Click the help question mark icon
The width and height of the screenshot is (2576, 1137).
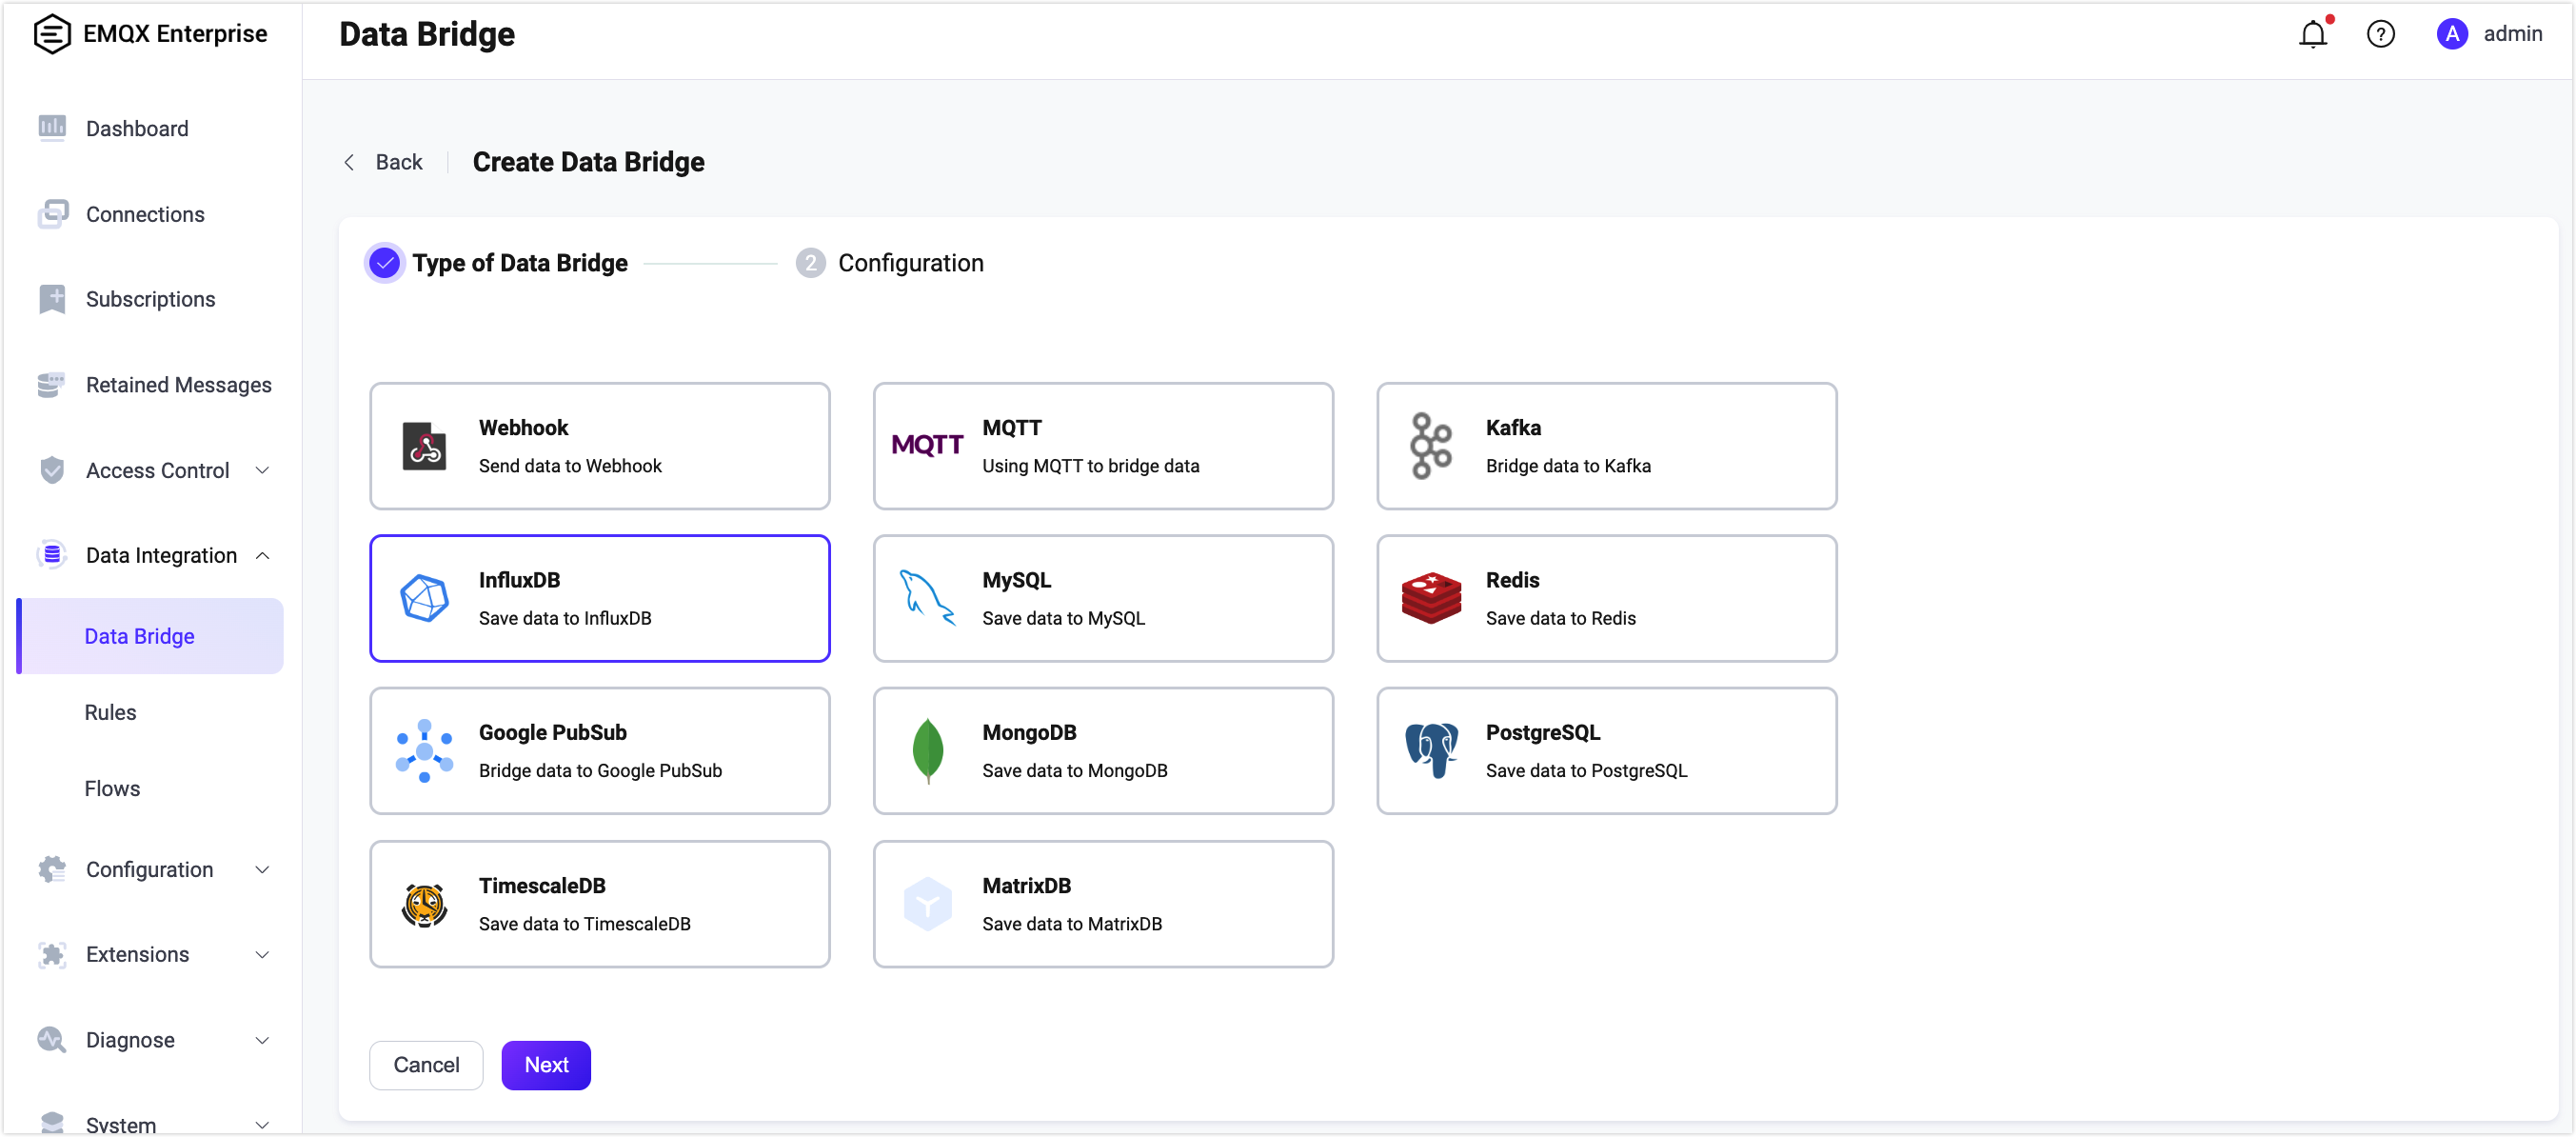2380,34
